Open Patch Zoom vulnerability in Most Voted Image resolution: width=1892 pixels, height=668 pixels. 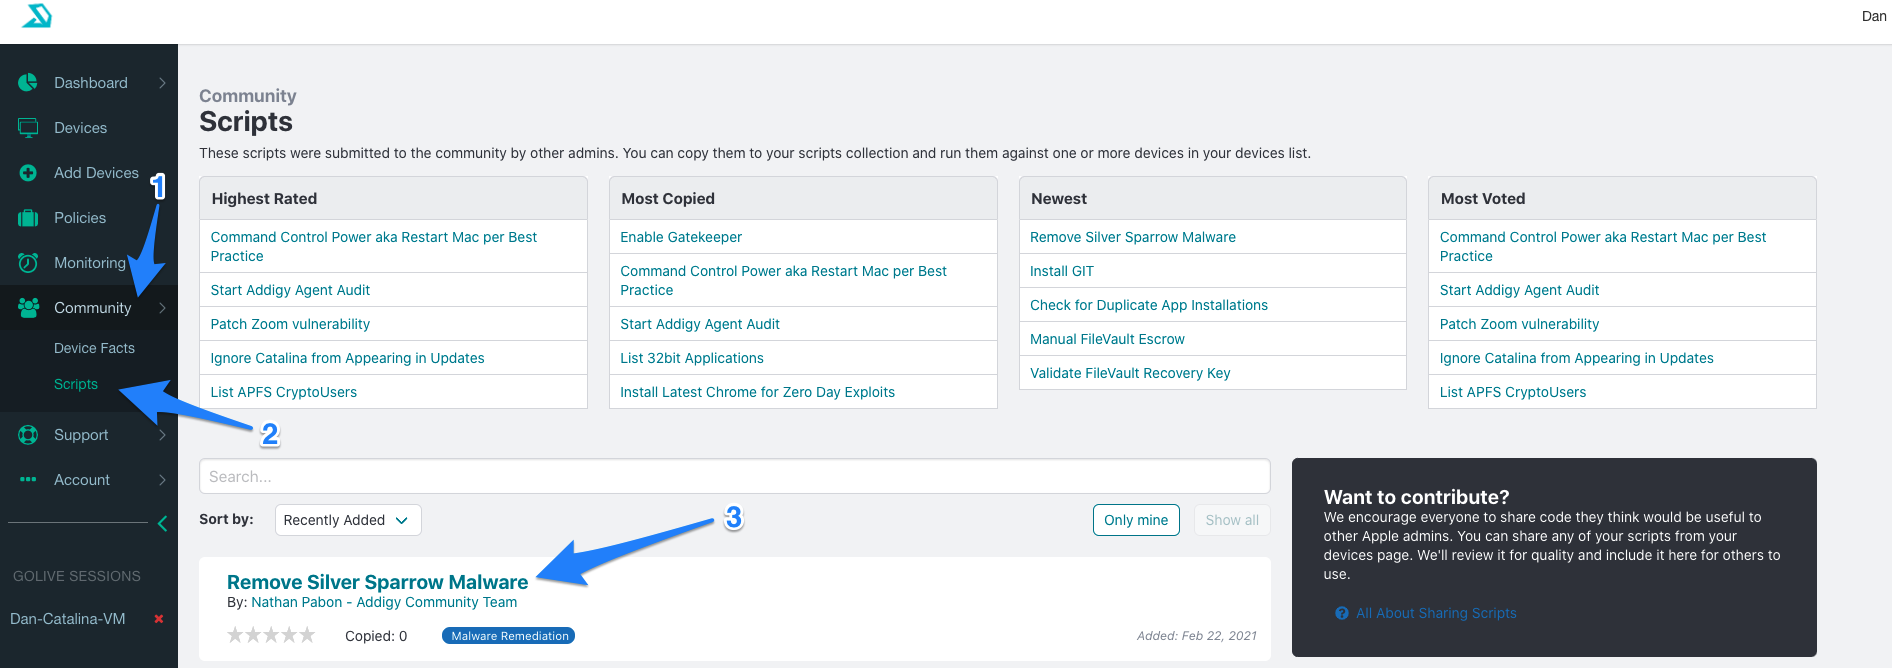click(x=1519, y=324)
